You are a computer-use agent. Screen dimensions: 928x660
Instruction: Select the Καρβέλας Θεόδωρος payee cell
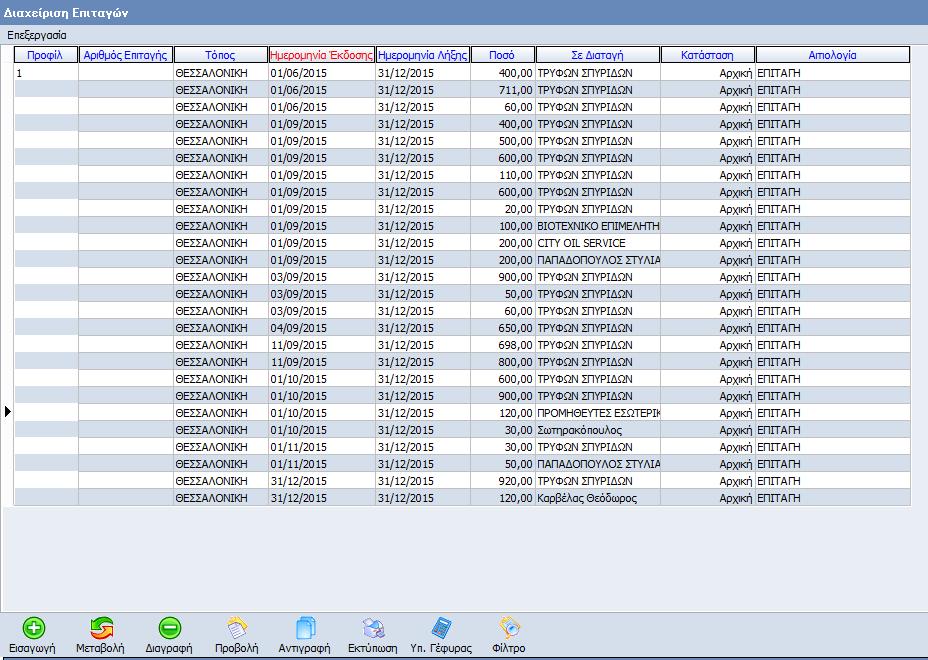(x=598, y=498)
